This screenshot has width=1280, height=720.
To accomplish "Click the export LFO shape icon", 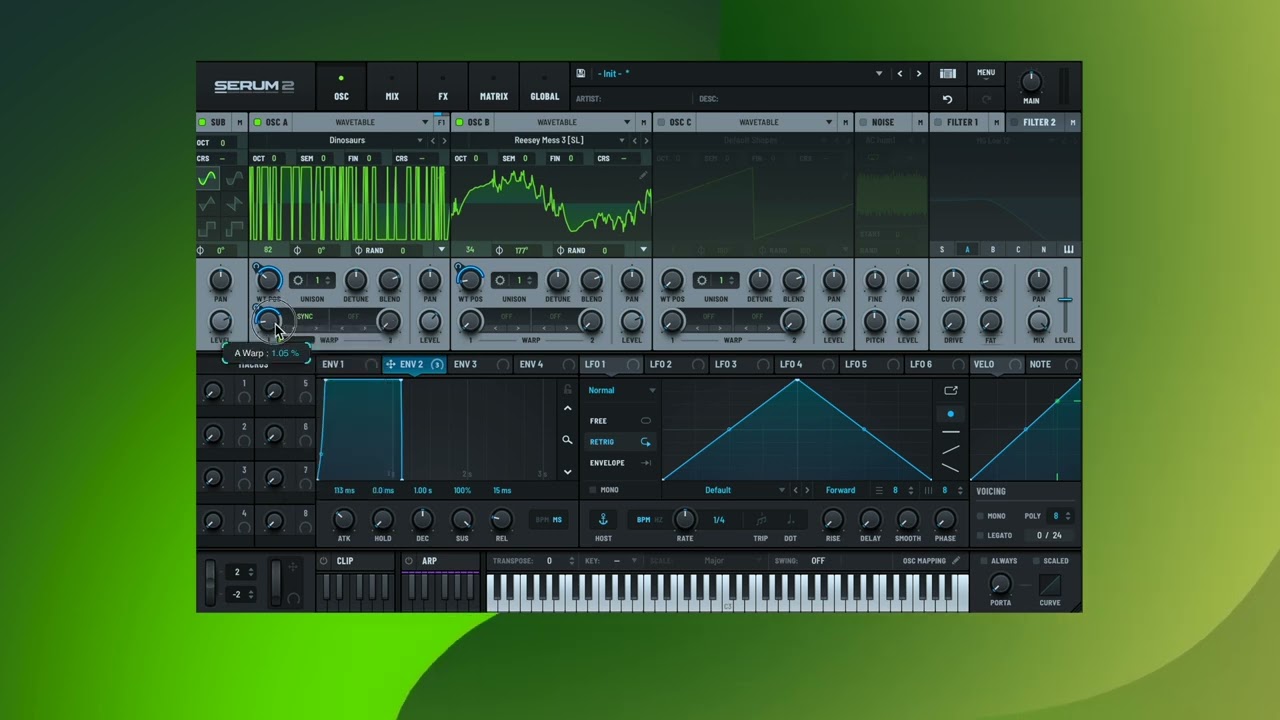I will point(950,390).
